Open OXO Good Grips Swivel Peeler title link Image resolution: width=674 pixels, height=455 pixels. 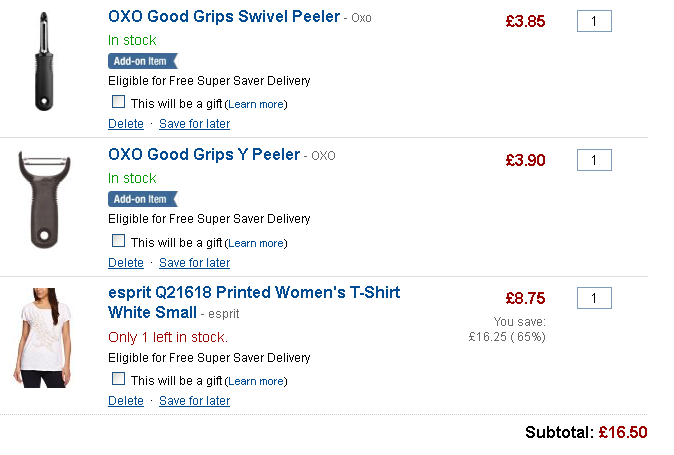[x=224, y=17]
